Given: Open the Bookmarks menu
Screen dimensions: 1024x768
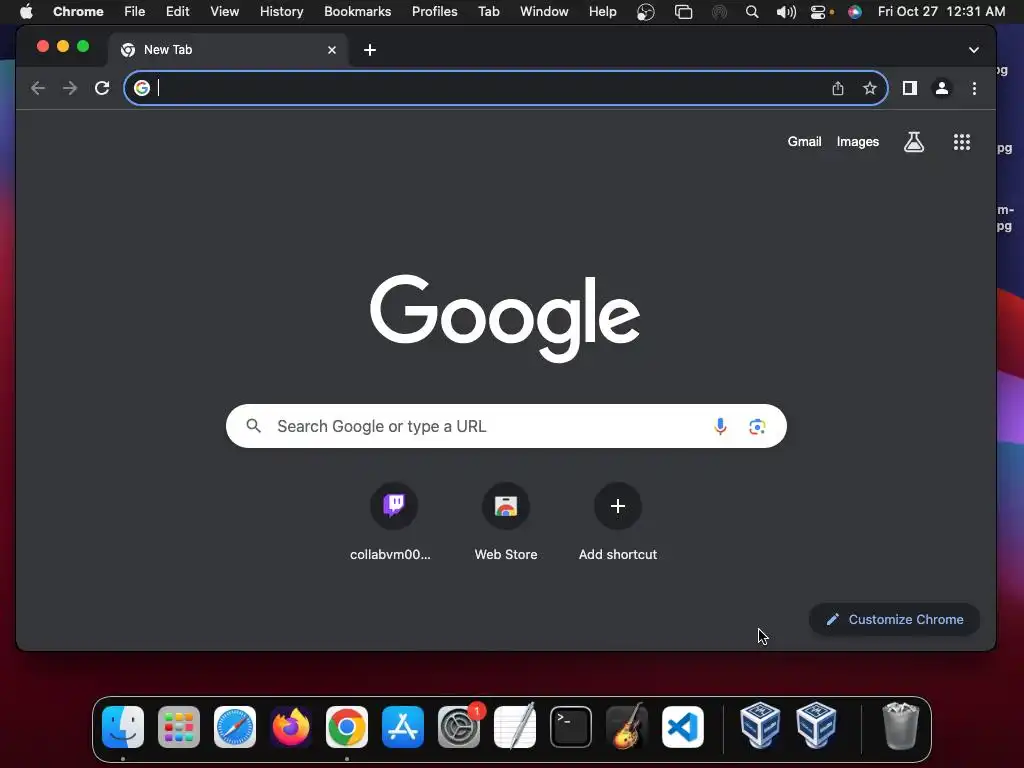Looking at the screenshot, I should point(357,12).
